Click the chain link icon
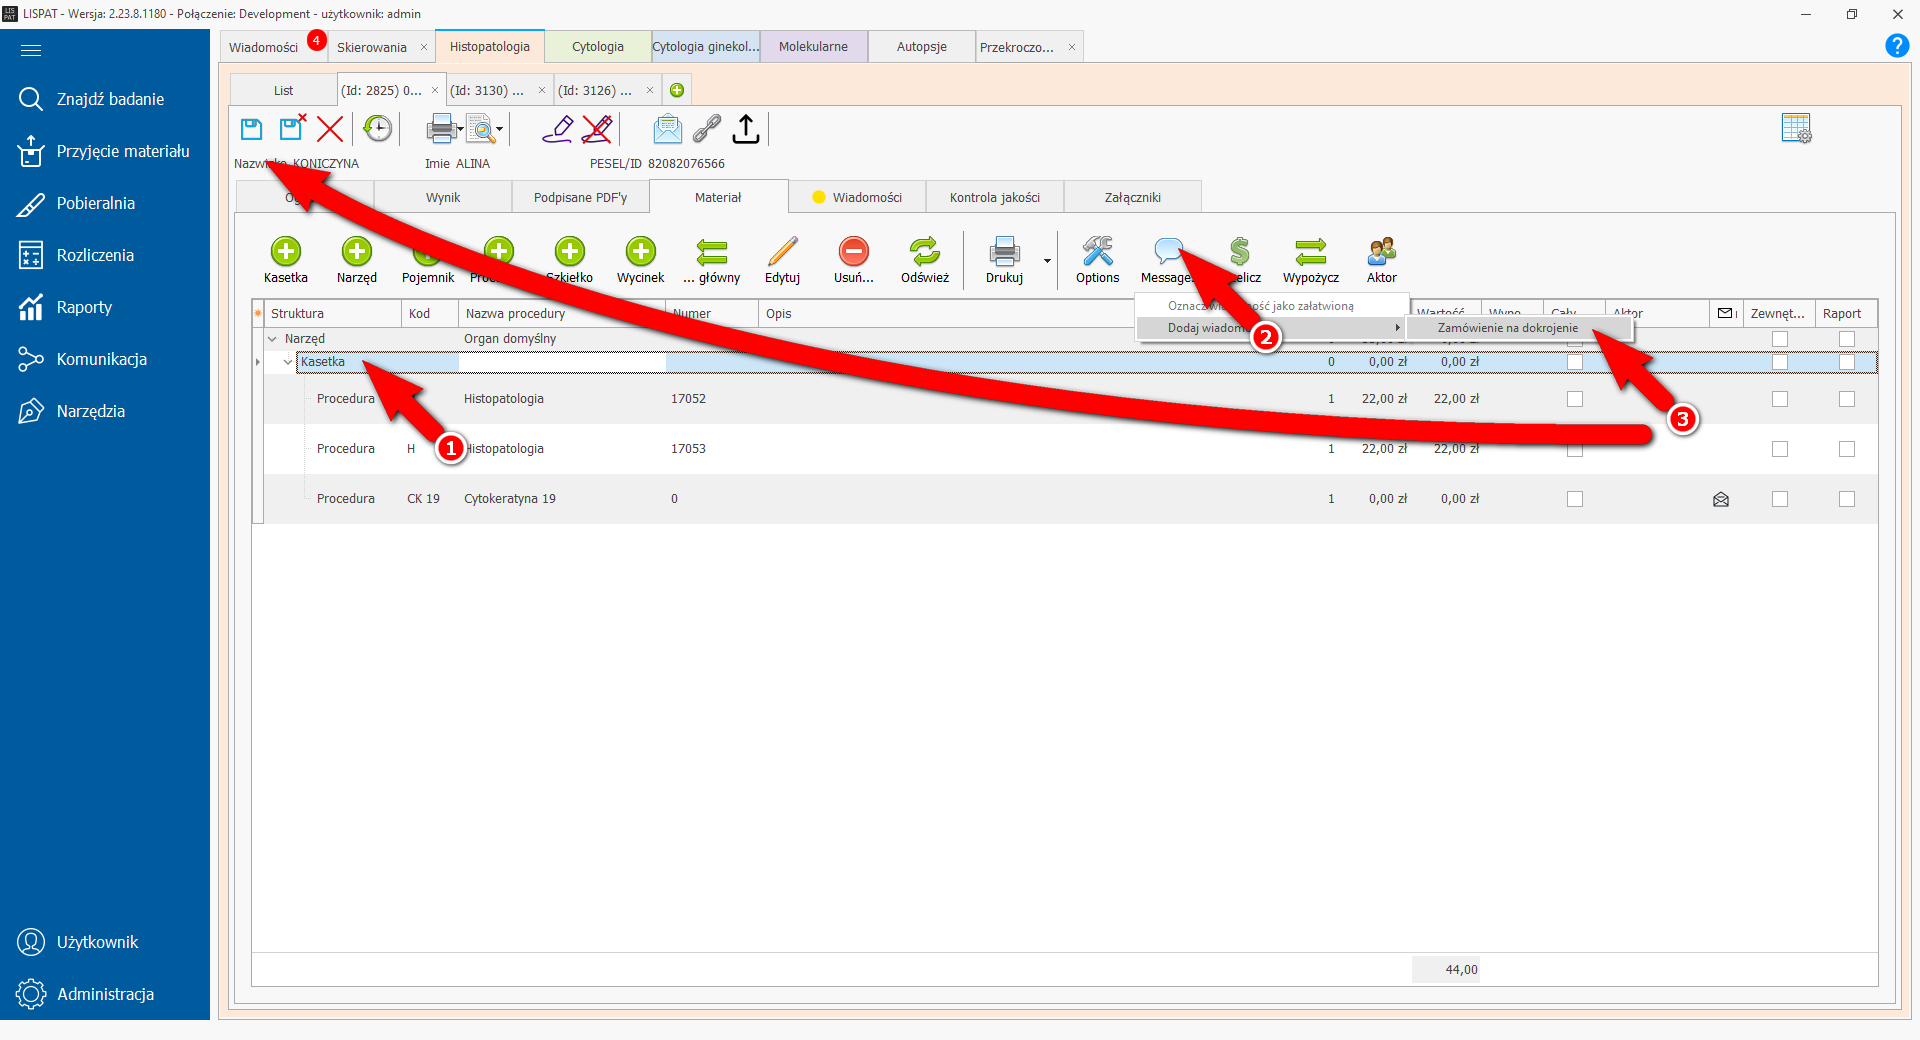The image size is (1920, 1040). click(707, 129)
